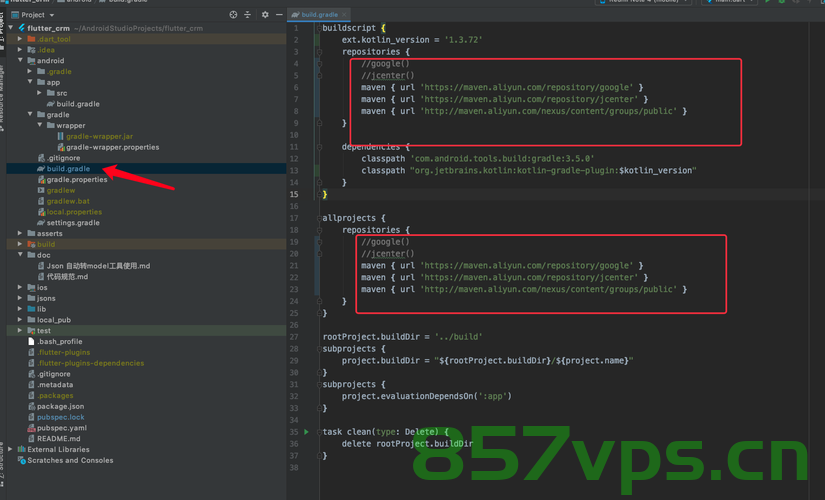Expand the .gradle folder under android
Screen dimensions: 825x500
click(29, 71)
